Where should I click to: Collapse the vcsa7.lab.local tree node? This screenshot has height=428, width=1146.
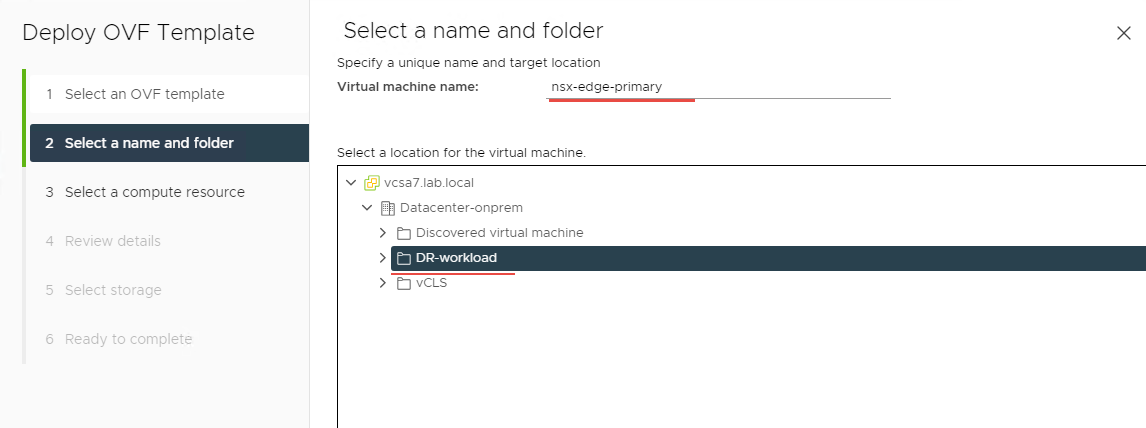tap(350, 183)
